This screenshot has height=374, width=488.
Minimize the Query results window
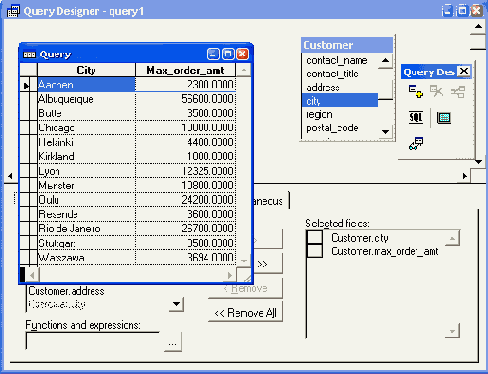pyautogui.click(x=213, y=54)
